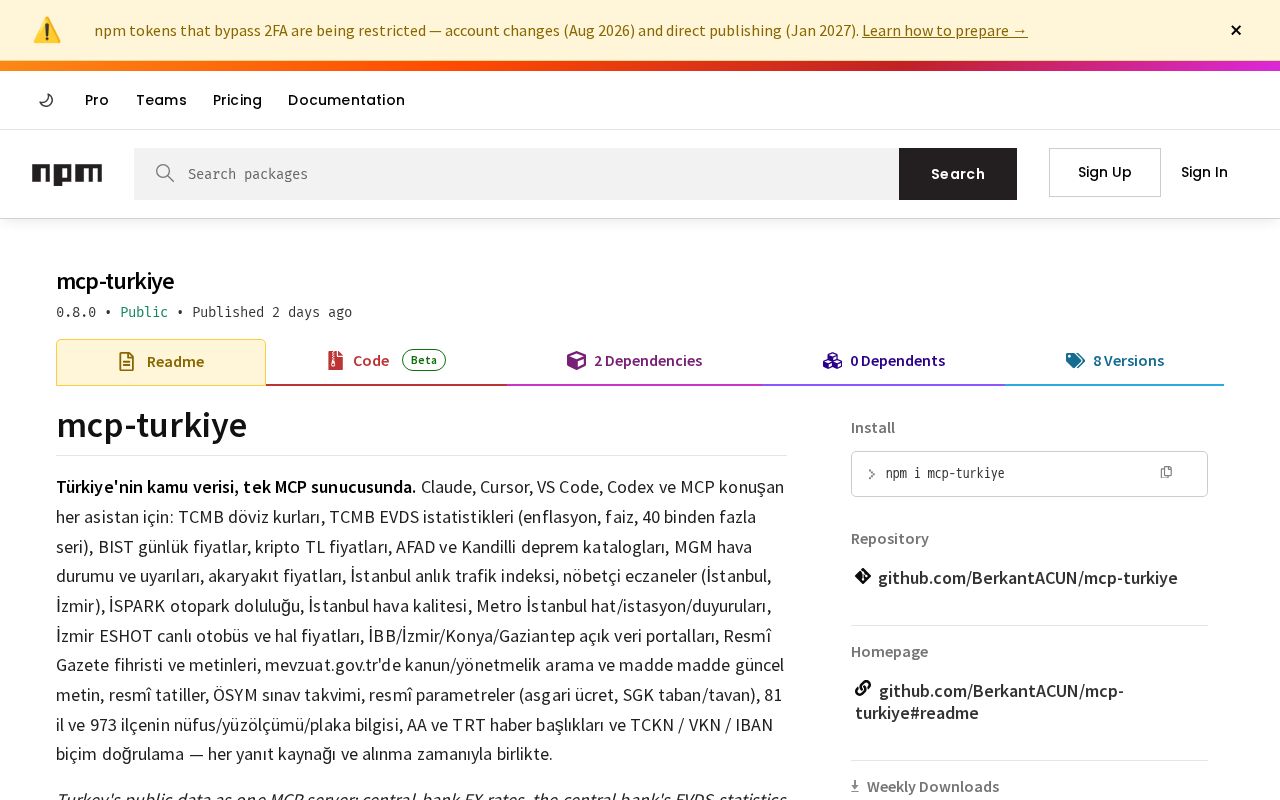
Task: Open the 0 Dependents tab
Action: (x=883, y=361)
